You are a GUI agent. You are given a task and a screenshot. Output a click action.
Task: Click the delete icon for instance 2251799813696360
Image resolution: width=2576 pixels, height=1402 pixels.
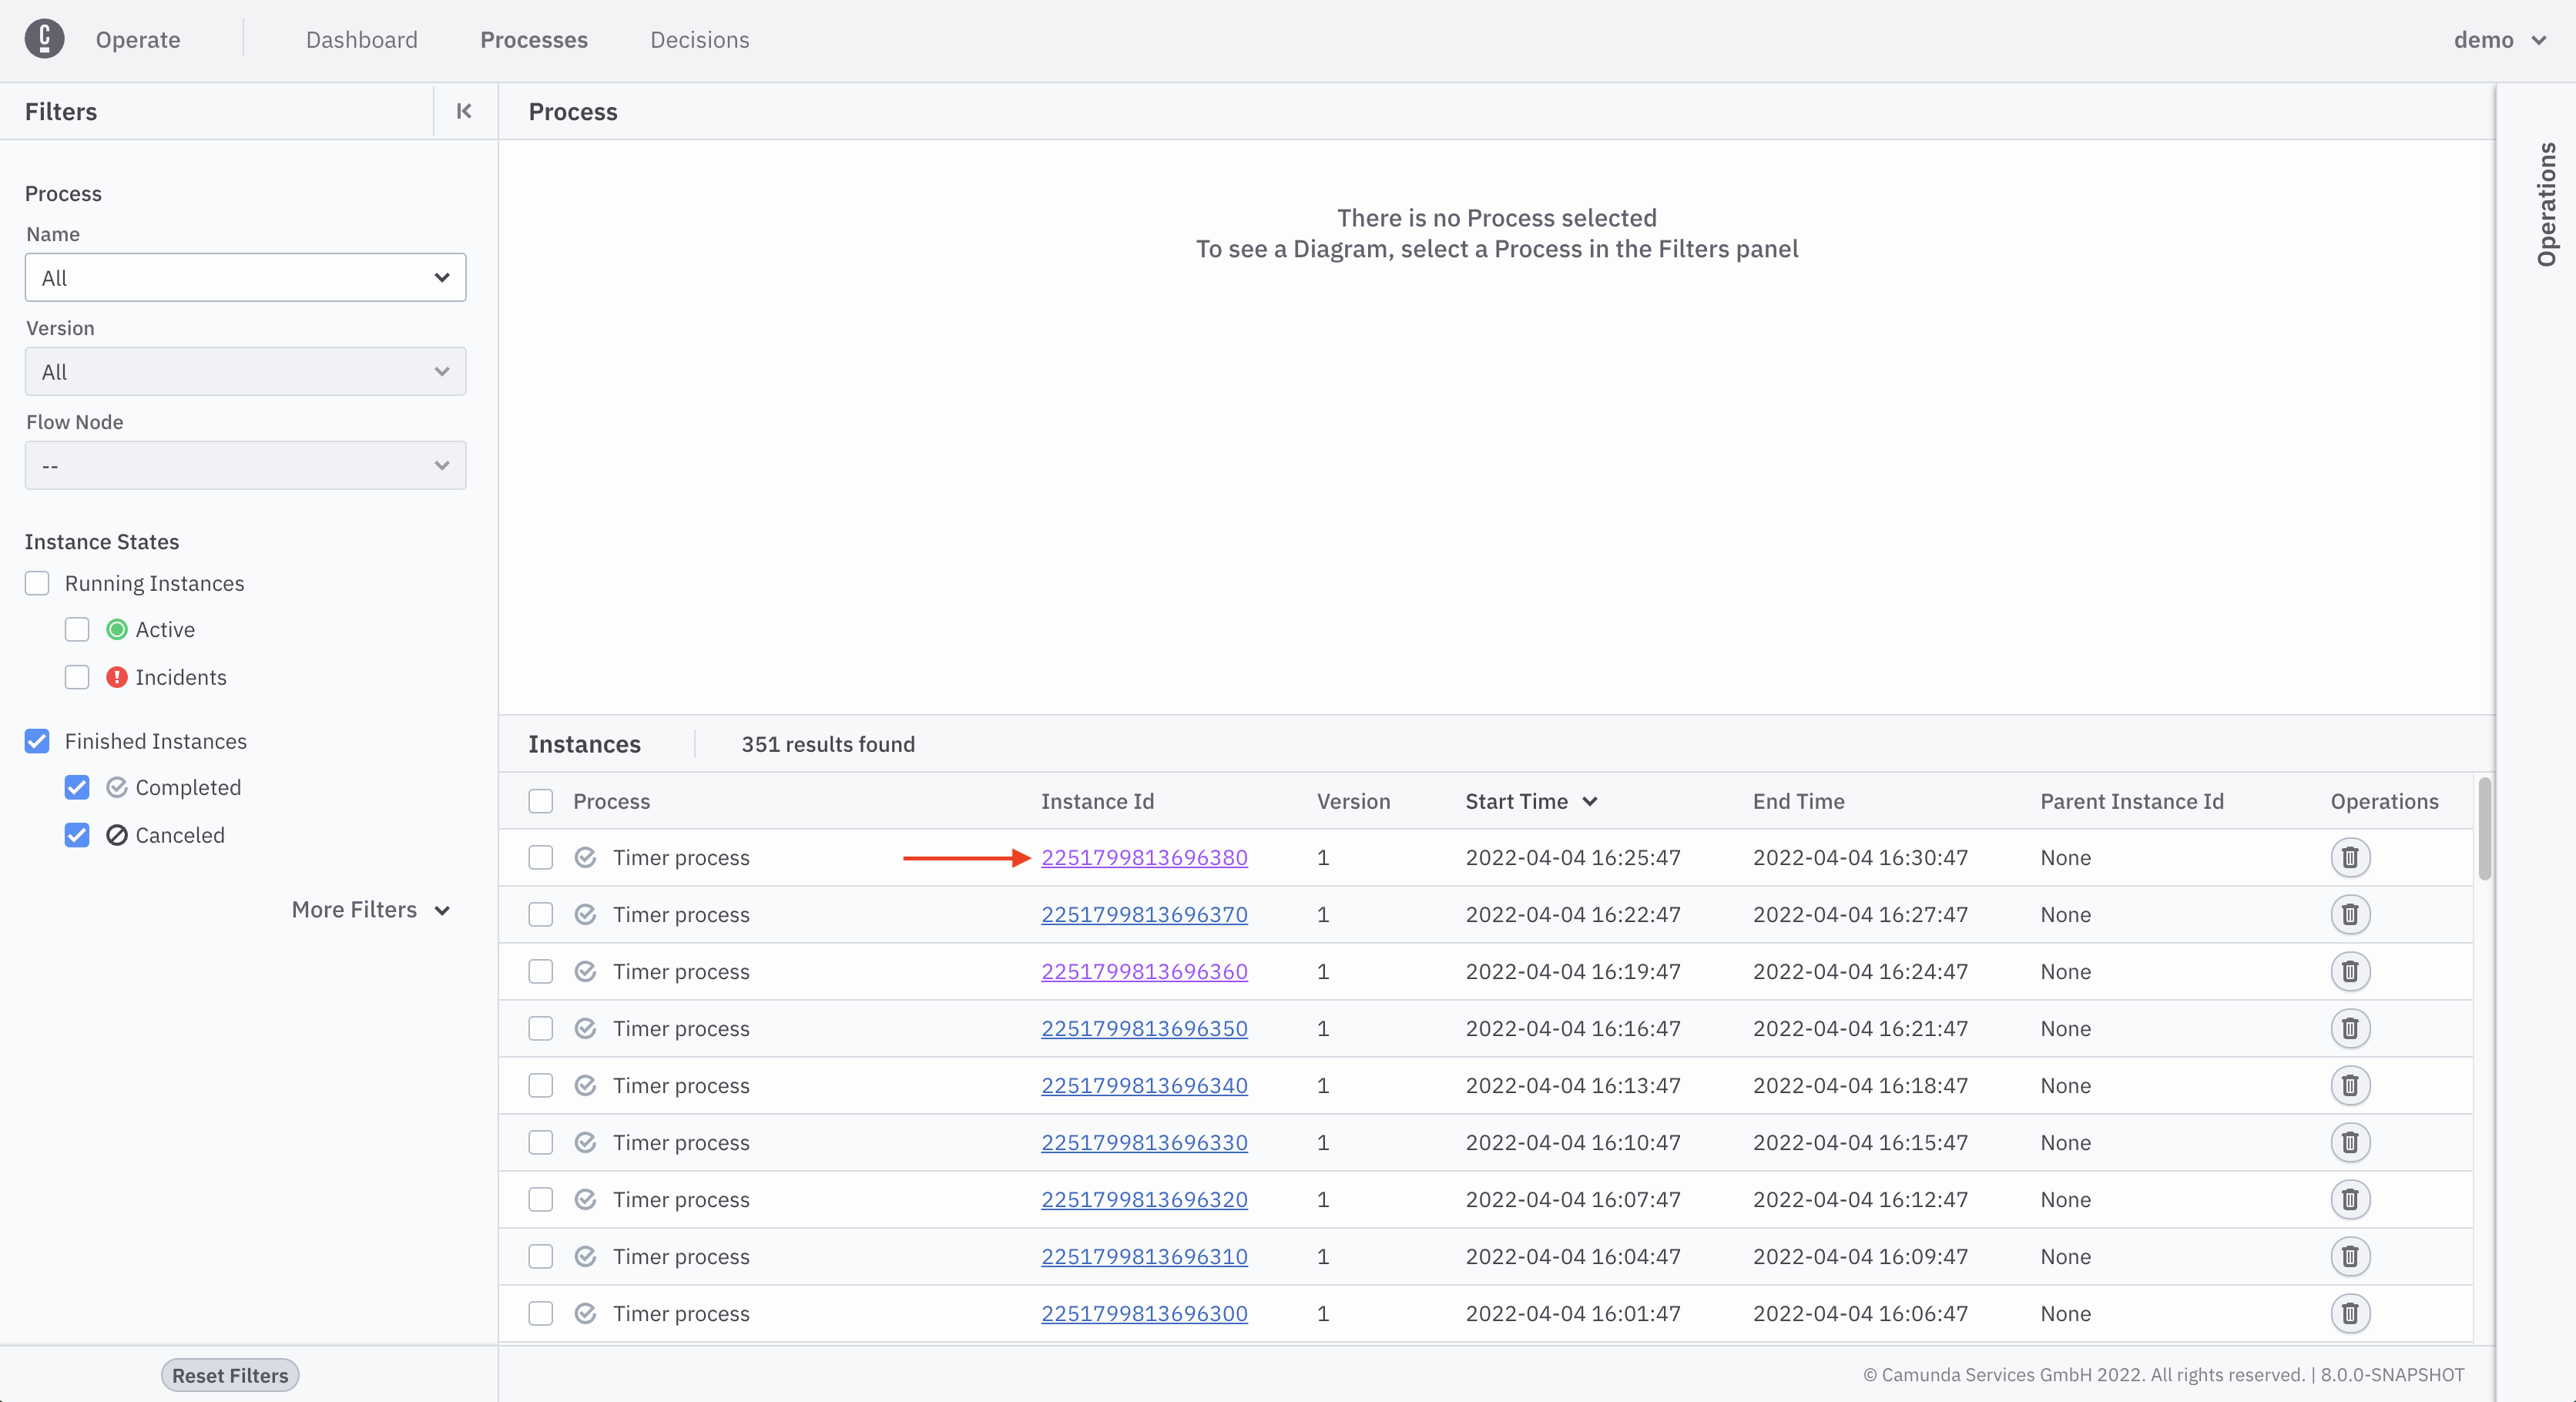pos(2352,971)
